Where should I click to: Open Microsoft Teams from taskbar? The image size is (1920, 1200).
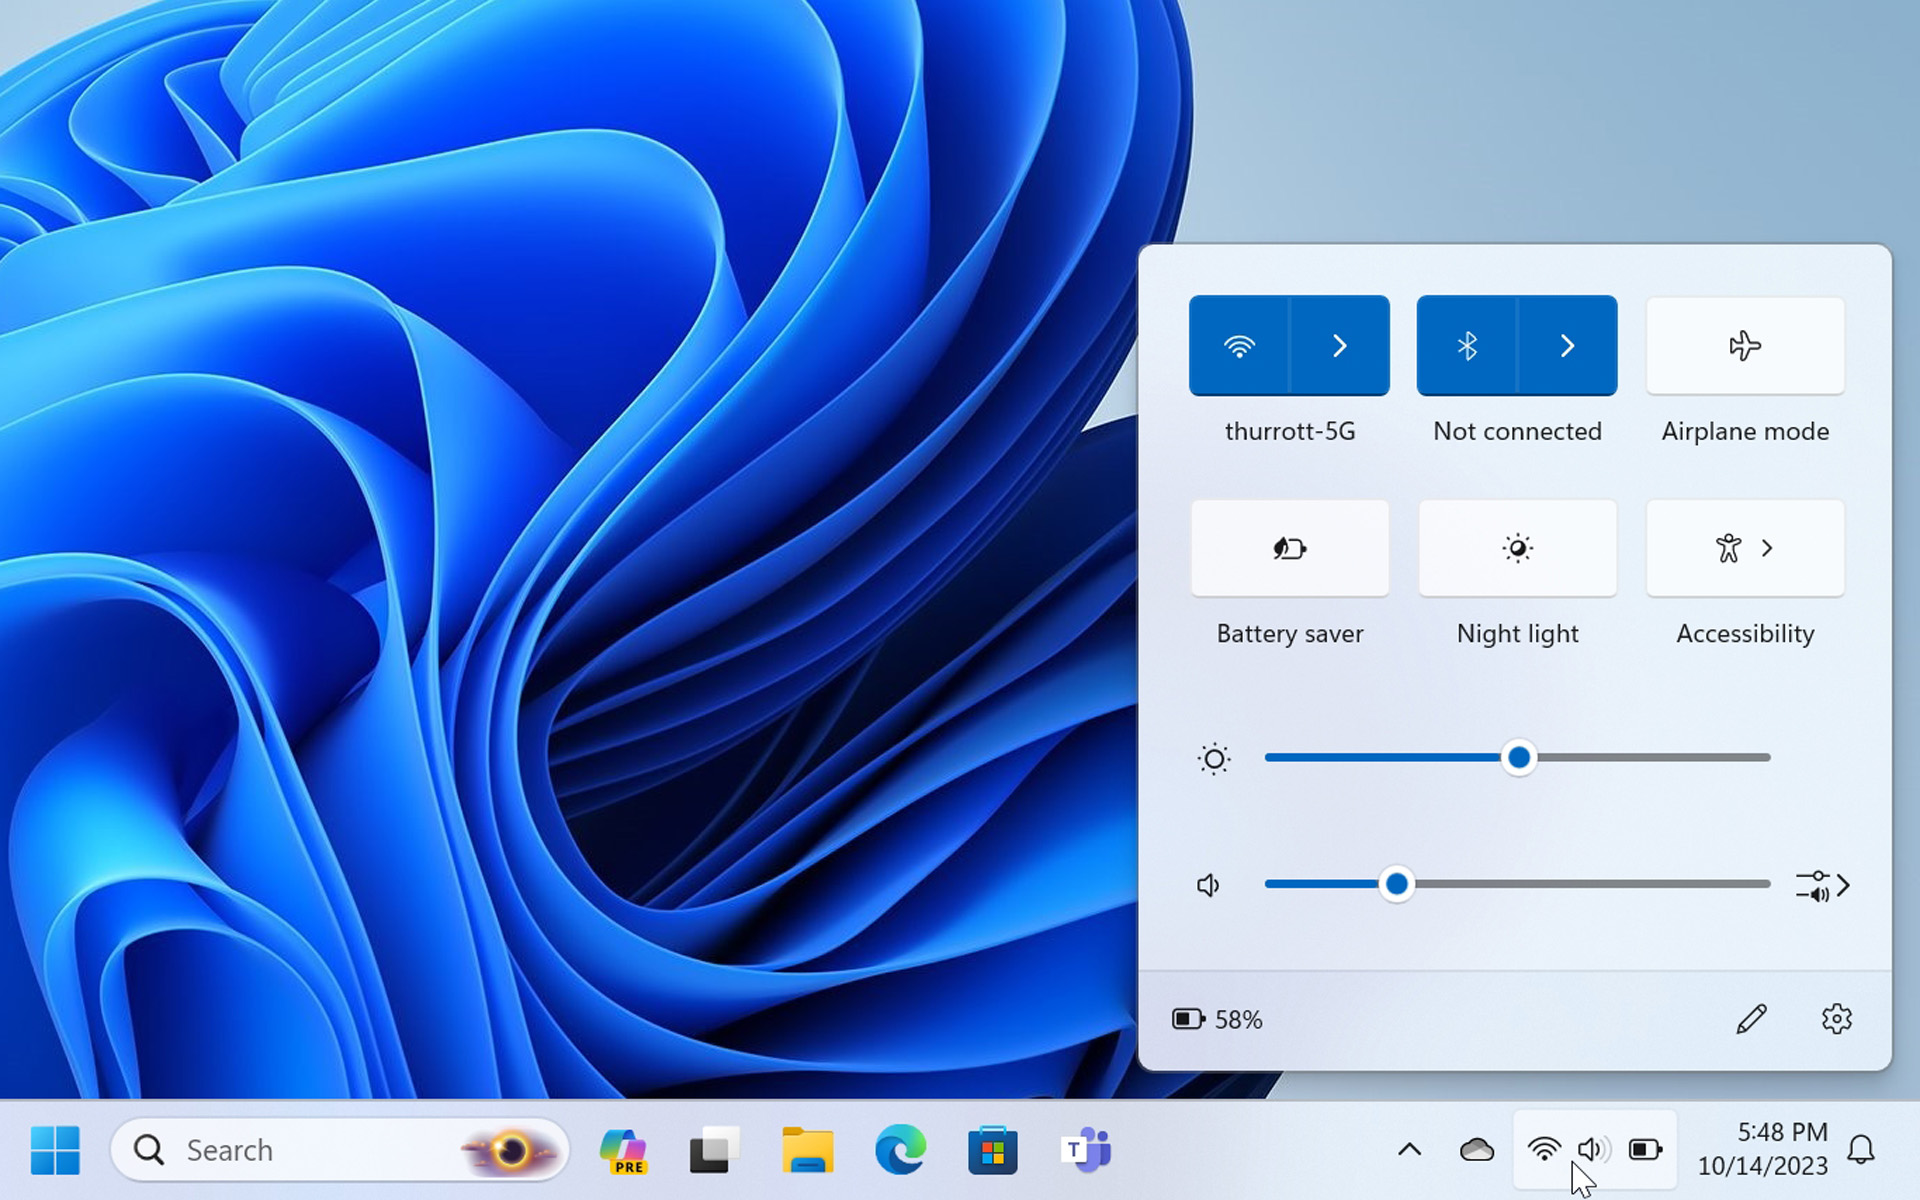[1085, 1150]
